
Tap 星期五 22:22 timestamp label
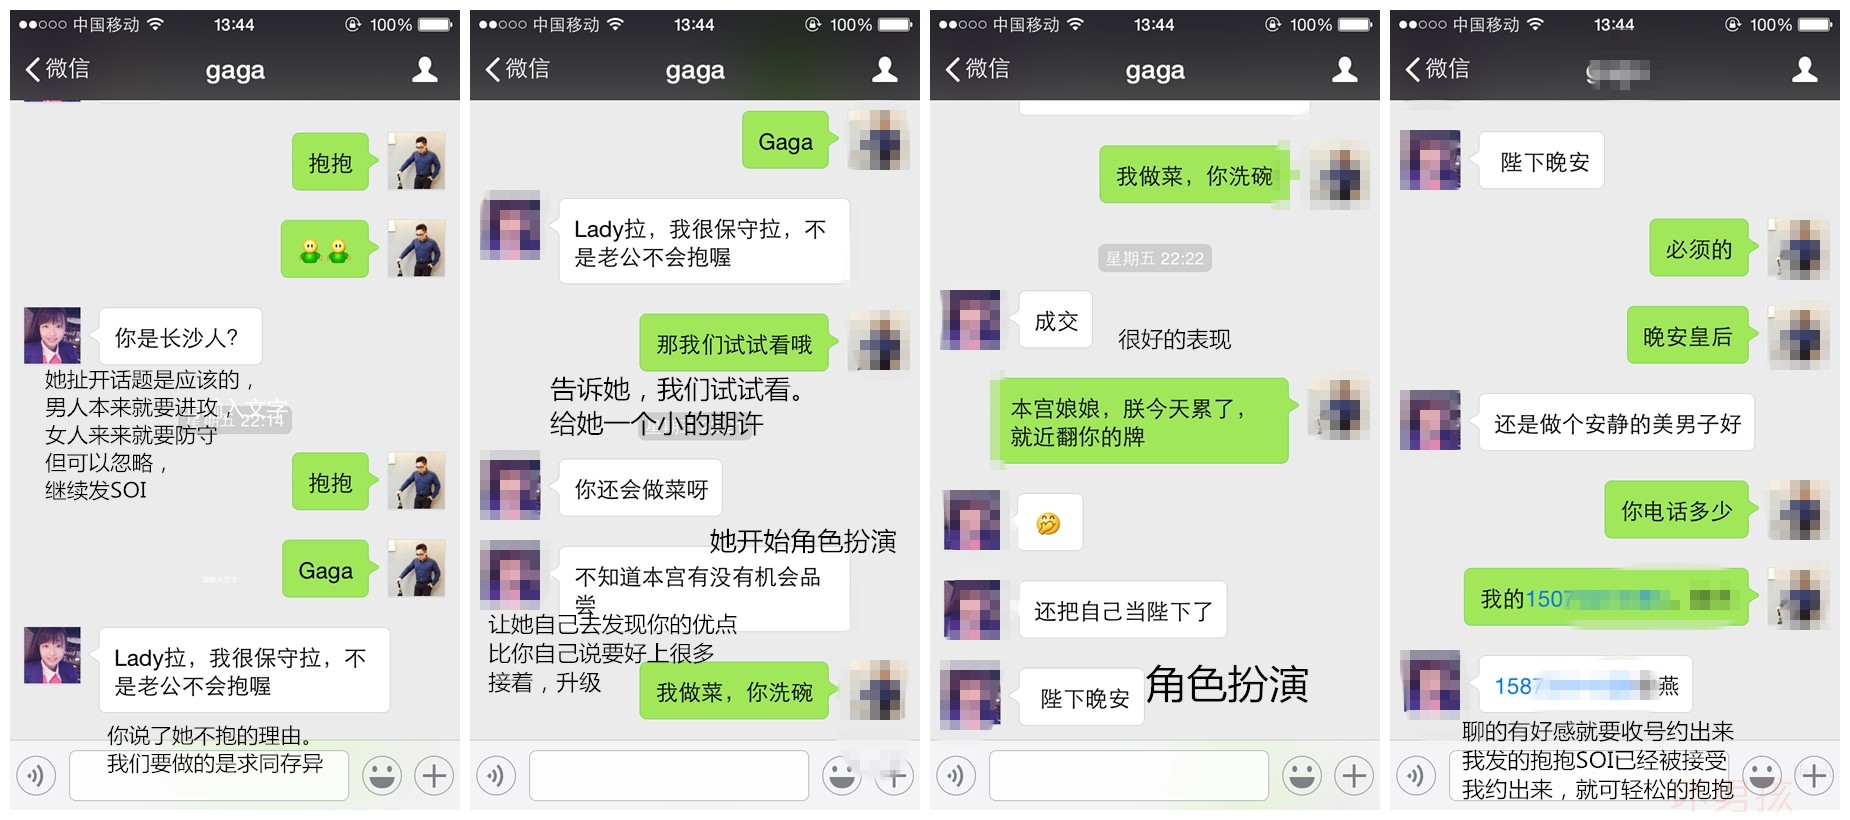coord(1155,258)
